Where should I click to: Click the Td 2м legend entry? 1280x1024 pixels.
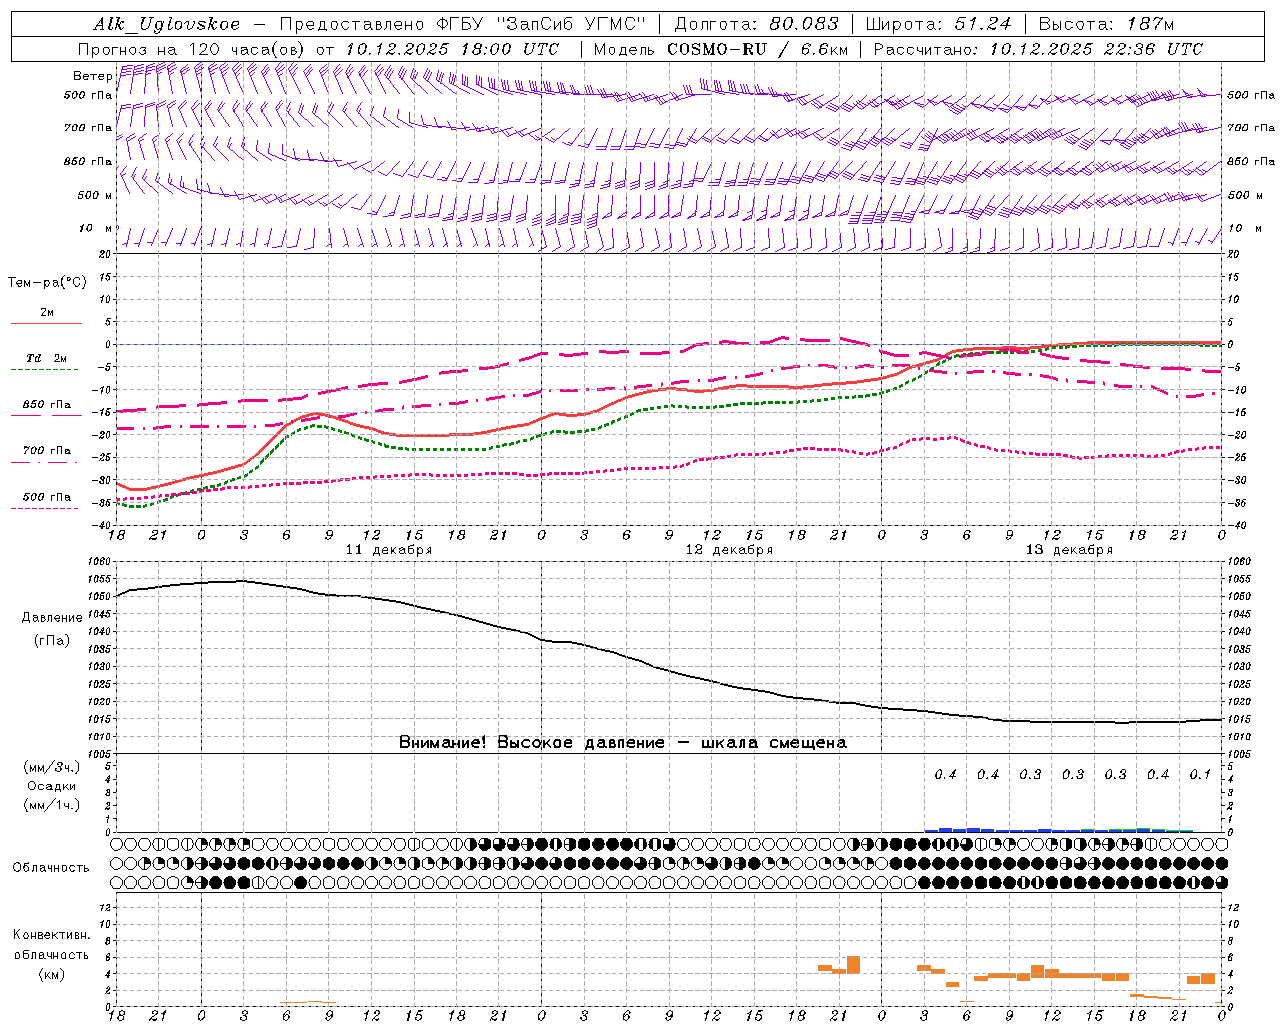[46, 358]
